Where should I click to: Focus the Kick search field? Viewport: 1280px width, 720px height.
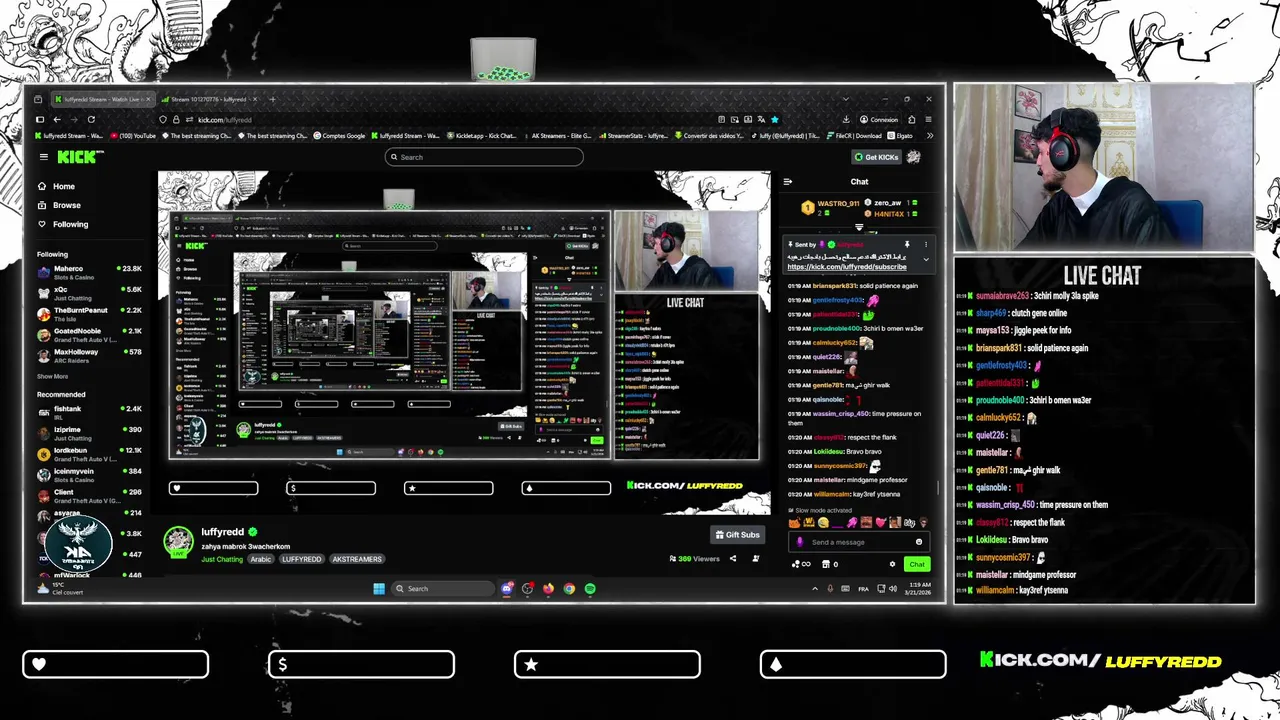pyautogui.click(x=484, y=157)
